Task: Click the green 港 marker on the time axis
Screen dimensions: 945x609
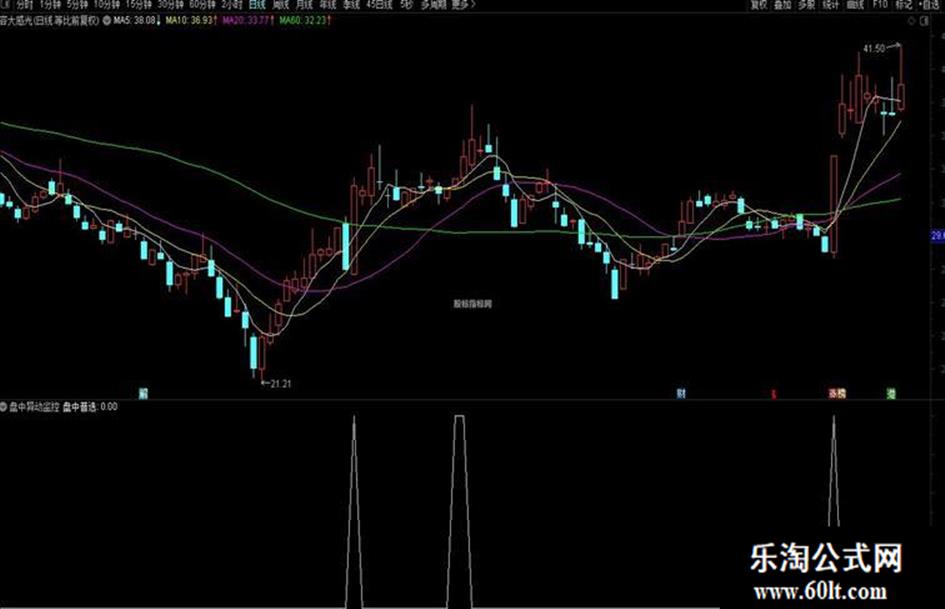Action: click(x=891, y=393)
